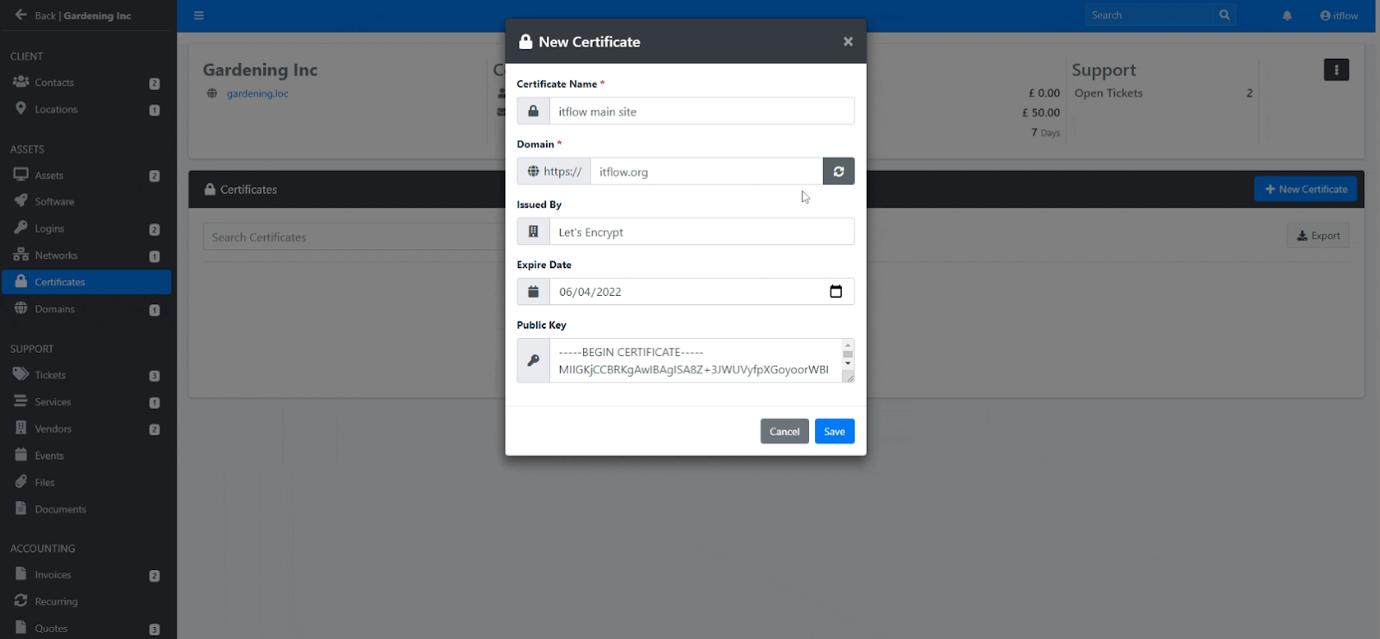Viewport: 1380px width, 639px height.
Task: Click the refresh icon next to Domain field
Action: coord(838,171)
